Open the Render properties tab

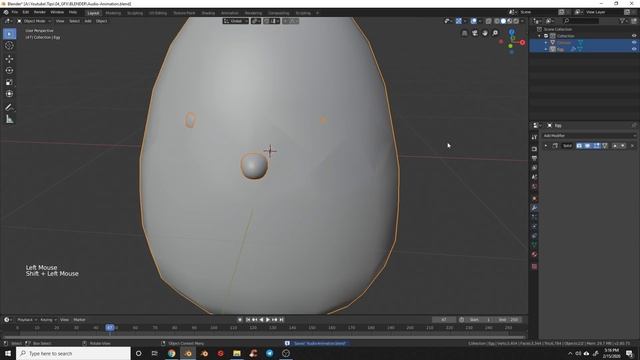coord(534,149)
